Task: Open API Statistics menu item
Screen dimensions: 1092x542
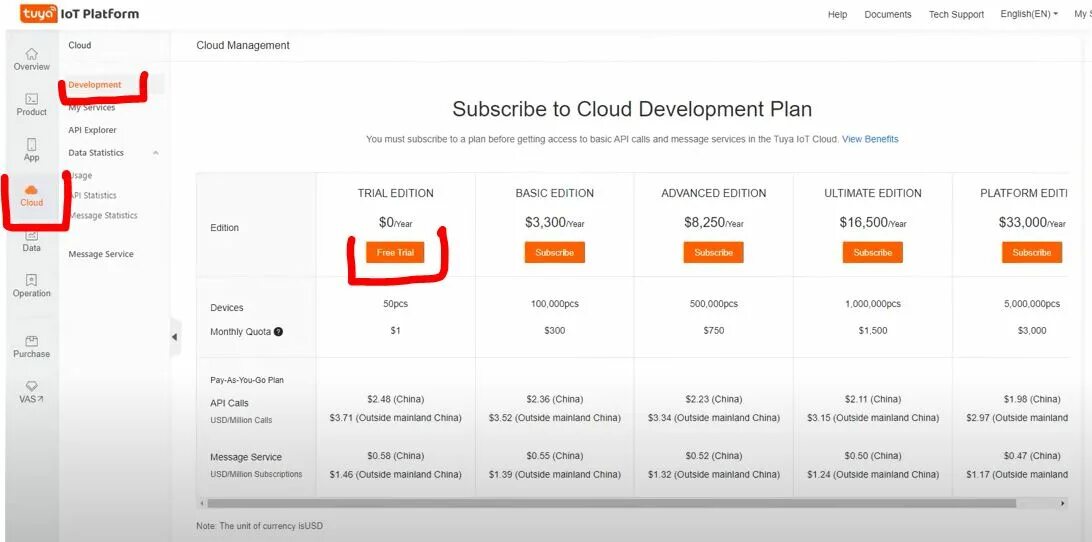Action: 93,196
